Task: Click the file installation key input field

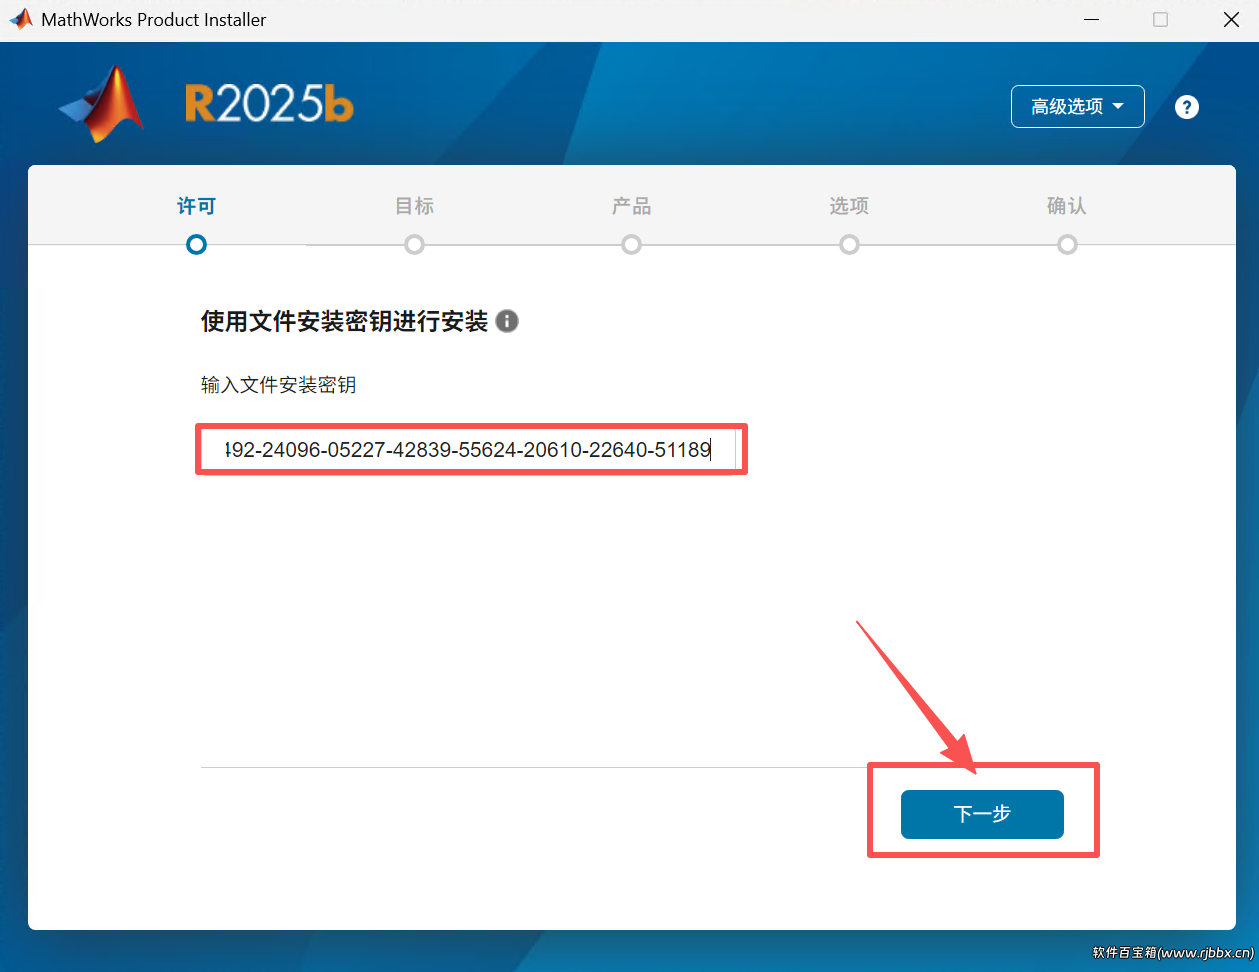Action: pos(469,450)
